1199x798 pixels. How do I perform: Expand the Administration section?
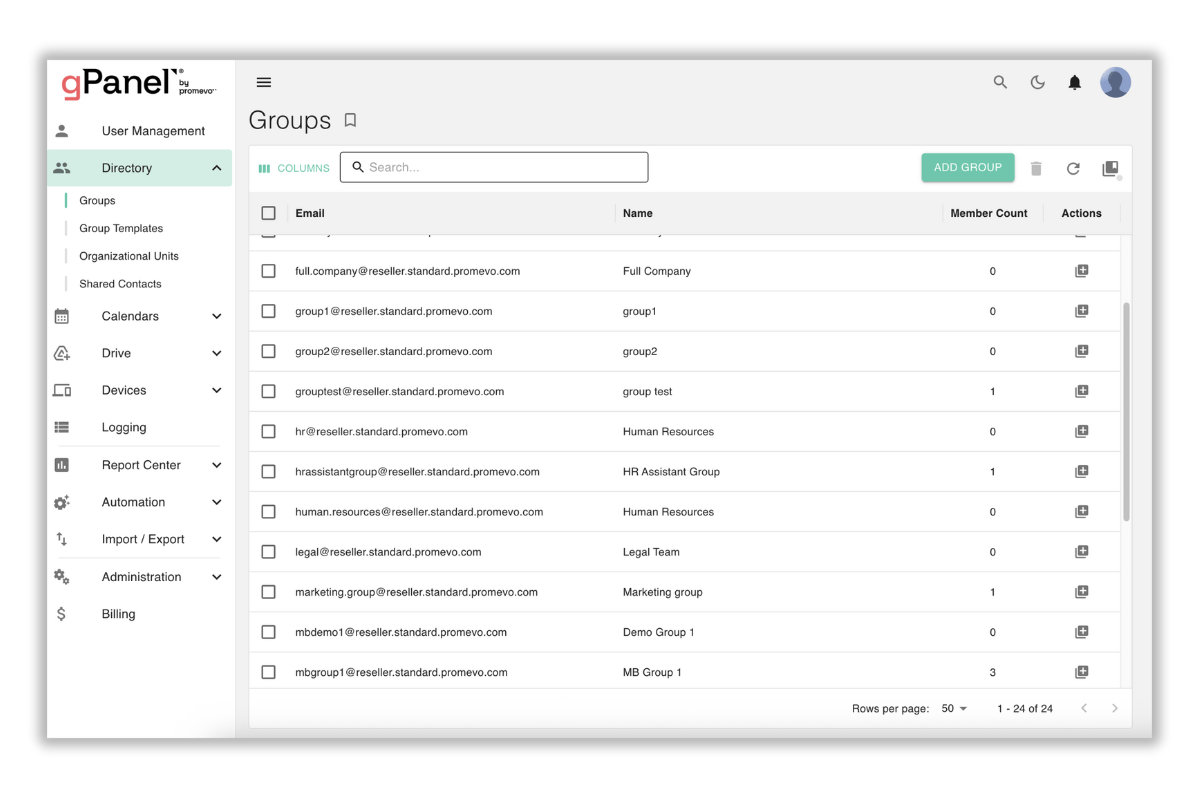coord(216,577)
